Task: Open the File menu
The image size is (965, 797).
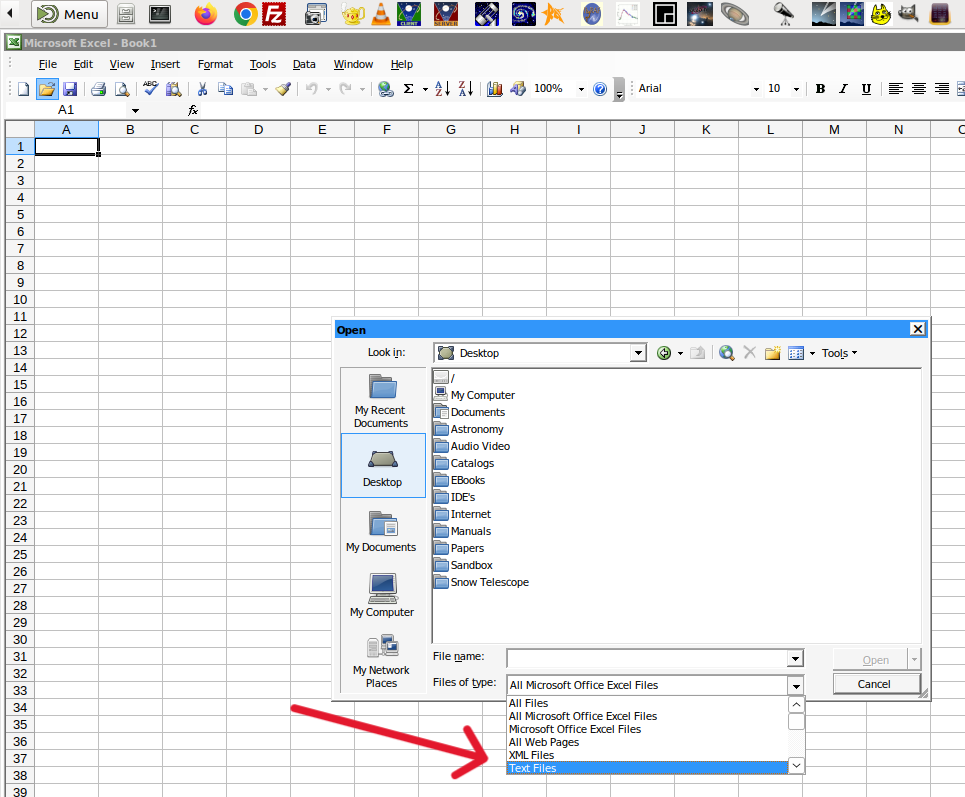Action: [47, 64]
